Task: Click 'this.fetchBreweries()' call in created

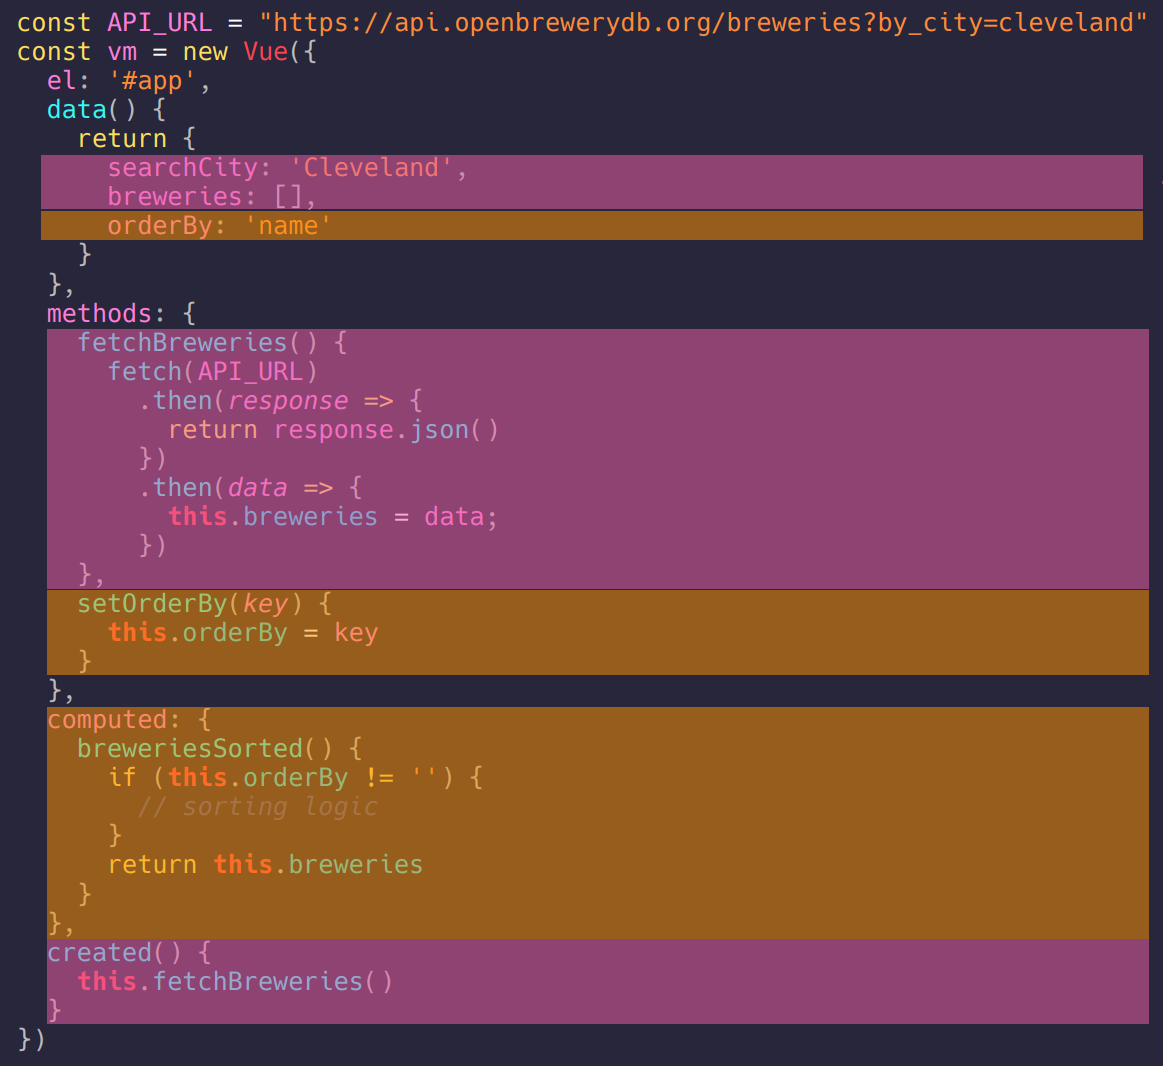Action: (235, 981)
